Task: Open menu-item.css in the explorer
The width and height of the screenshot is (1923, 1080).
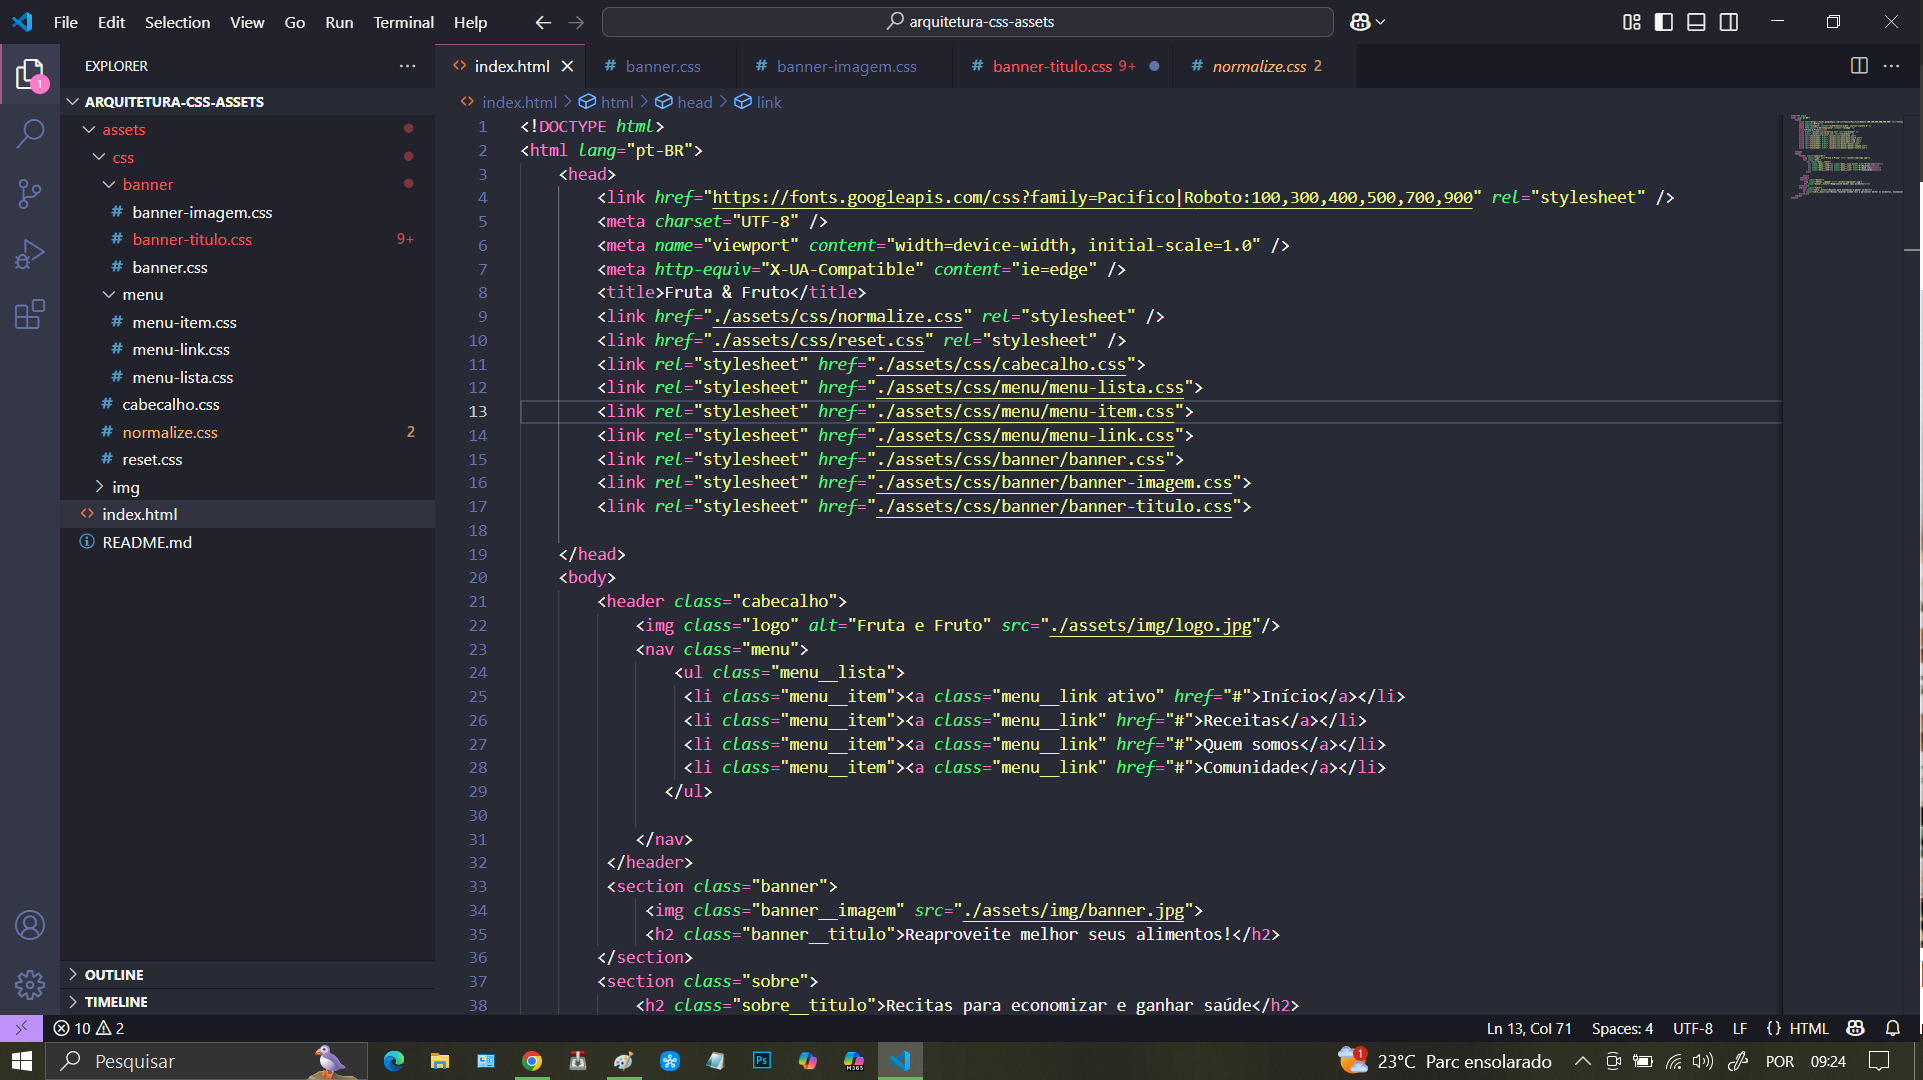Action: tap(247, 323)
